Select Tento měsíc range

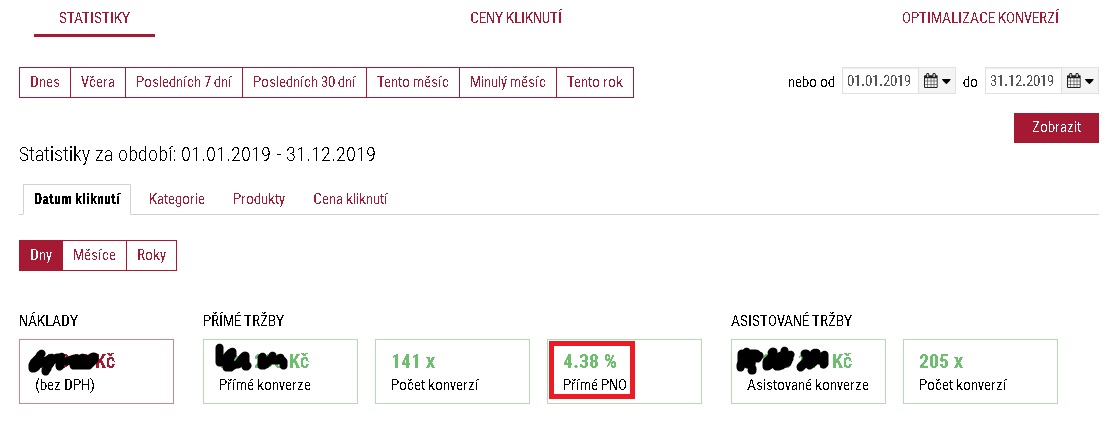click(413, 82)
